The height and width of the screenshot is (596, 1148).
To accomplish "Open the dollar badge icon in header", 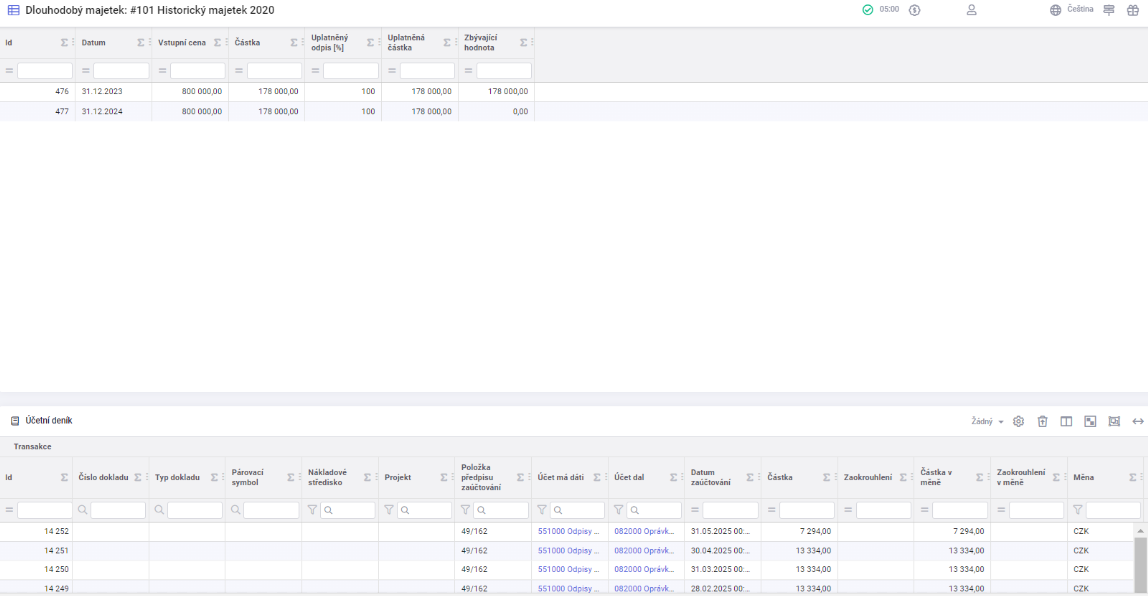I will [x=914, y=10].
